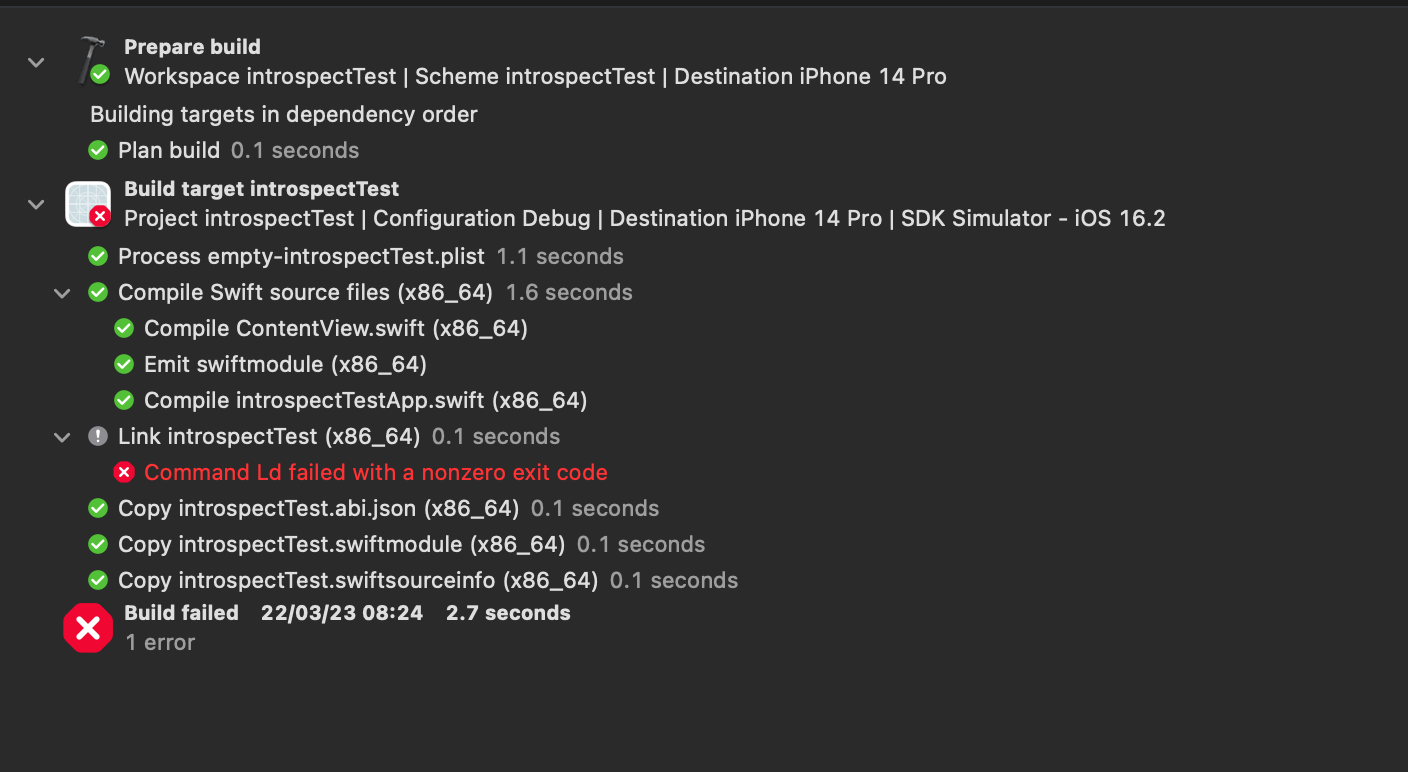Click the red cross icon on Command Ld error

click(x=124, y=472)
